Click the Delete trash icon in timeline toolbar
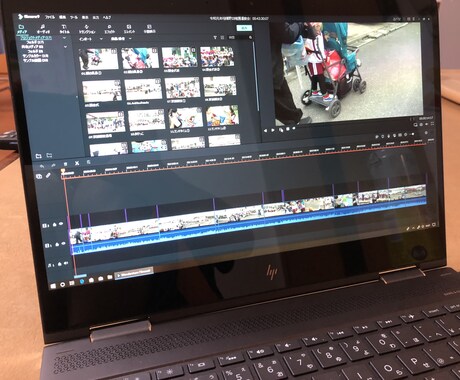The width and height of the screenshot is (460, 380). (65, 164)
